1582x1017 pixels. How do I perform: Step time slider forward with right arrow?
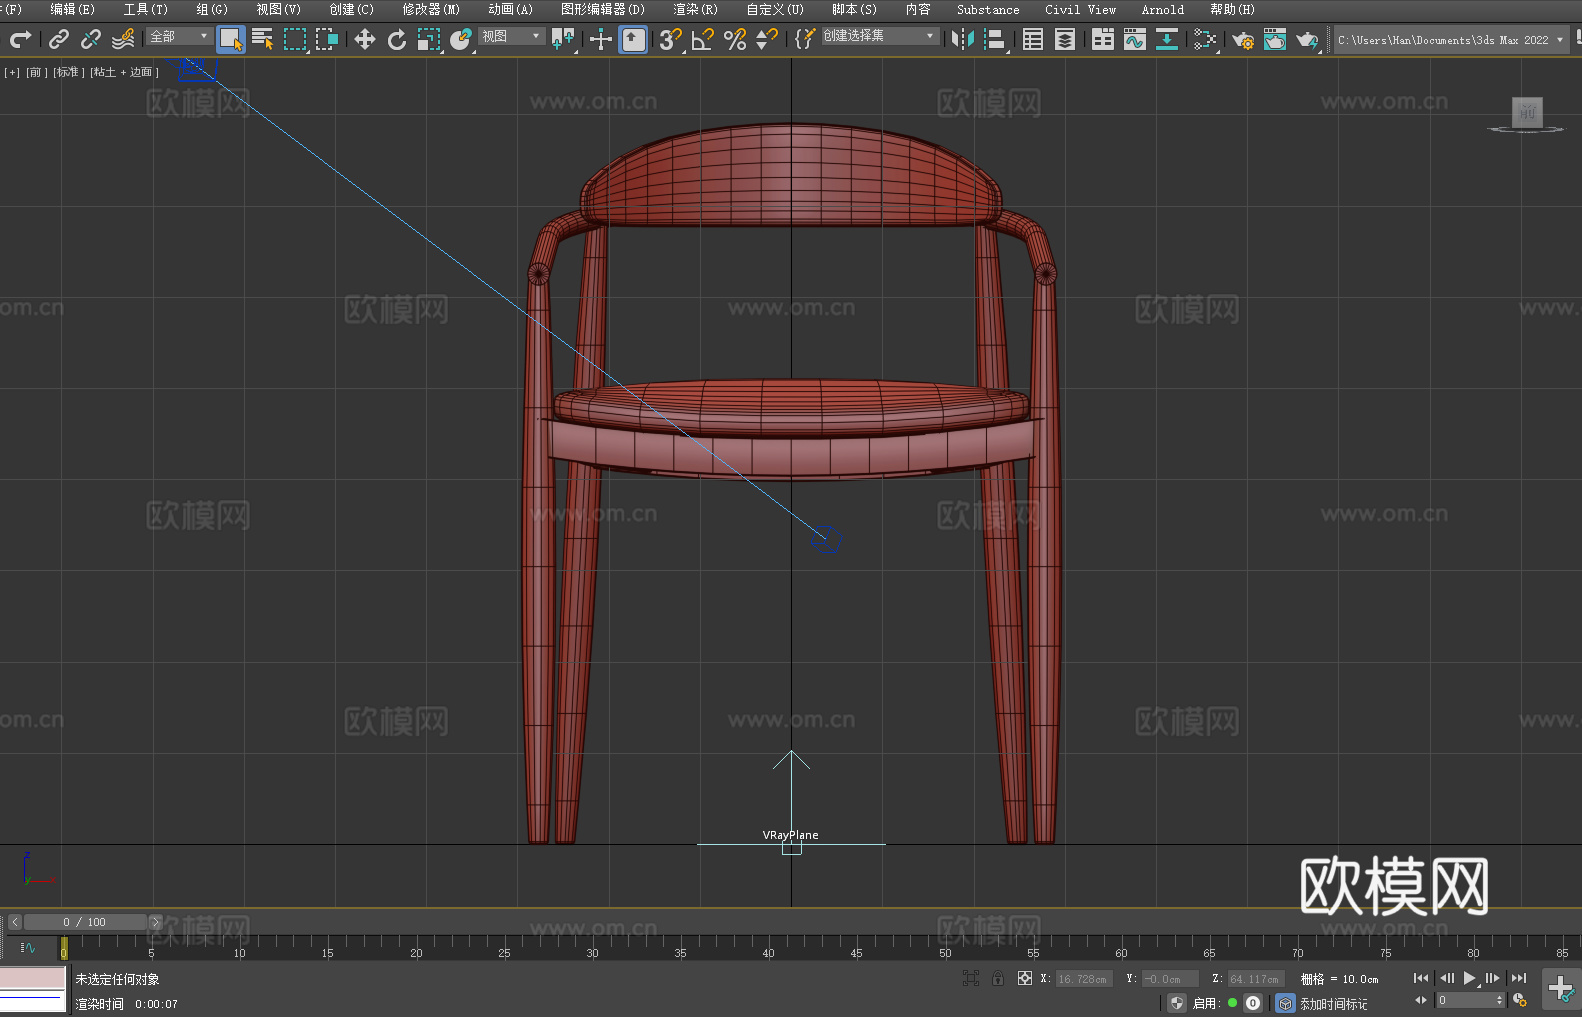155,922
